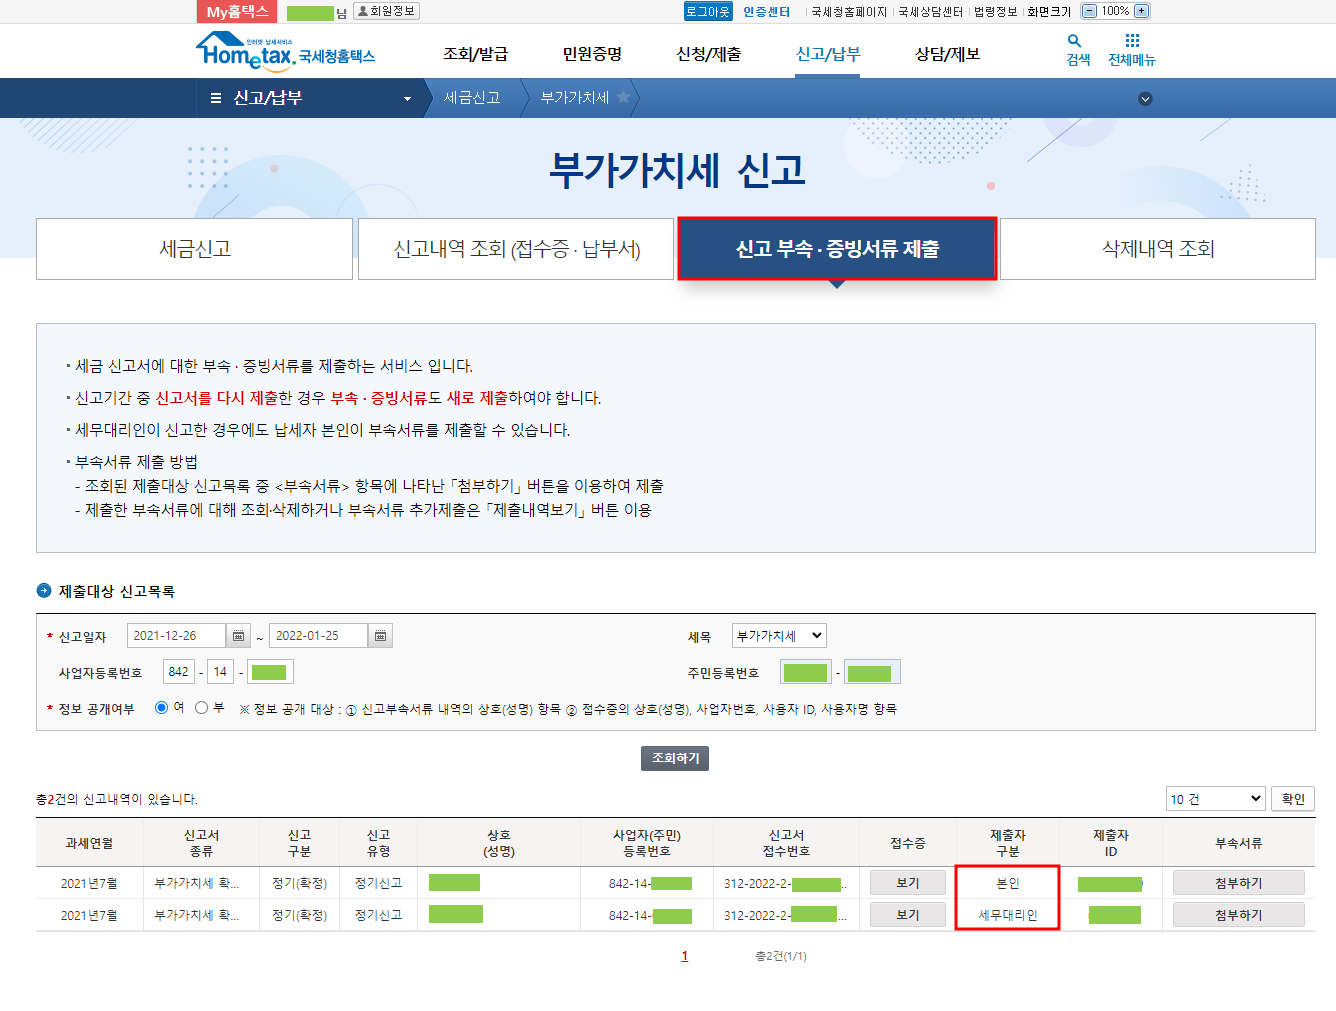Open the 10 건 rows-per-page dropdown
1336x1011 pixels.
(1216, 799)
